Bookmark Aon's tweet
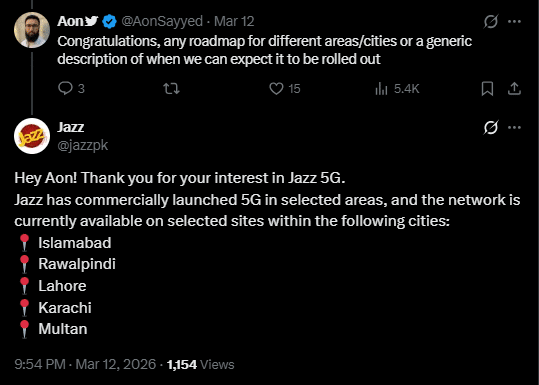This screenshot has height=385, width=539. point(487,89)
